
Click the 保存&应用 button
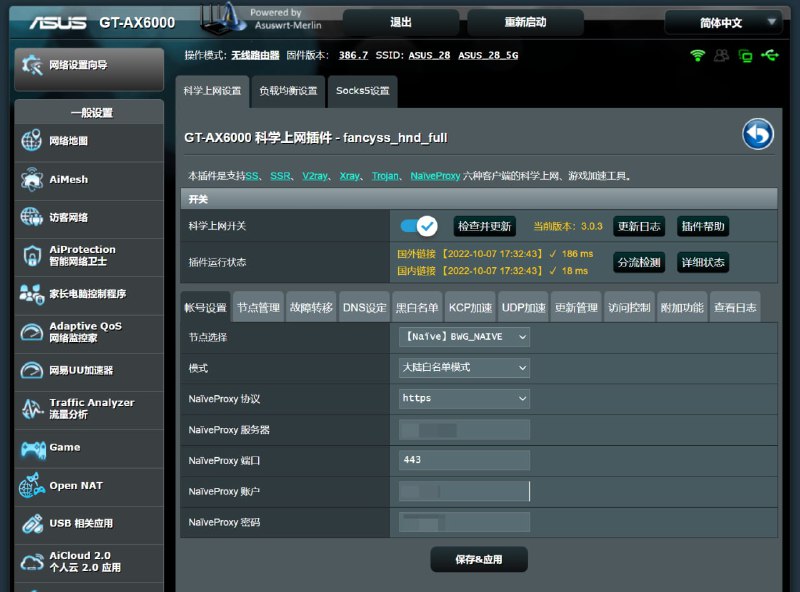pyautogui.click(x=479, y=559)
